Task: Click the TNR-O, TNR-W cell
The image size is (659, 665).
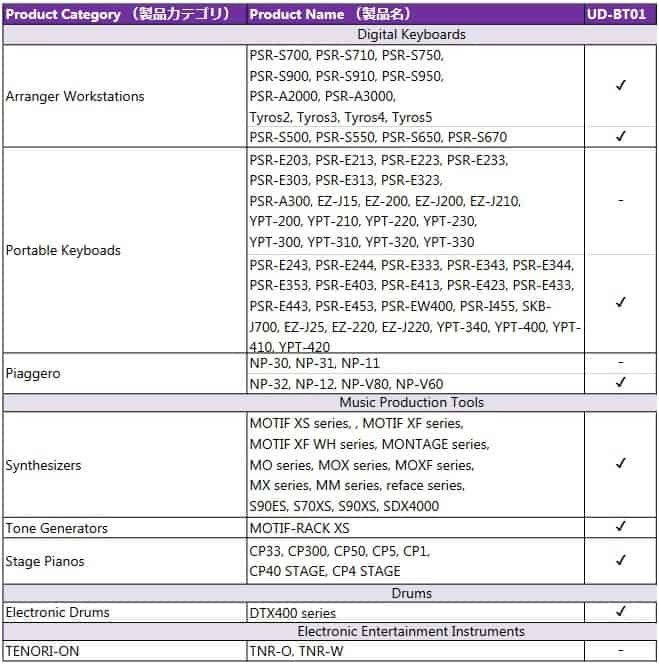Action: (416, 651)
